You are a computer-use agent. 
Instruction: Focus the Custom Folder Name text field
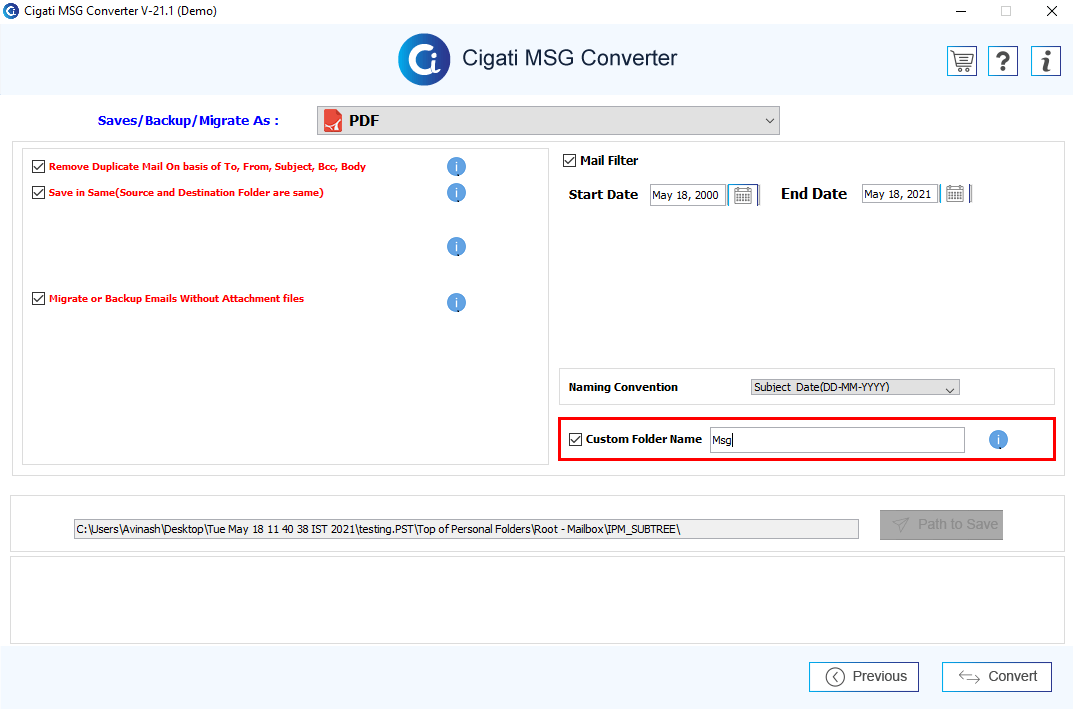[838, 440]
